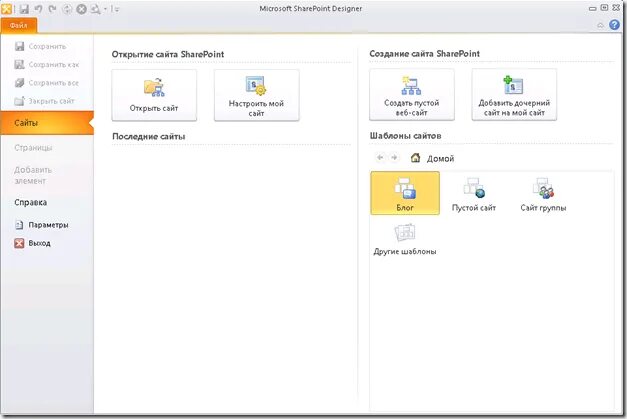Viewport: 627px width, 419px height.
Task: Click the Undo arrow in the quick access toolbar
Action: pos(38,9)
